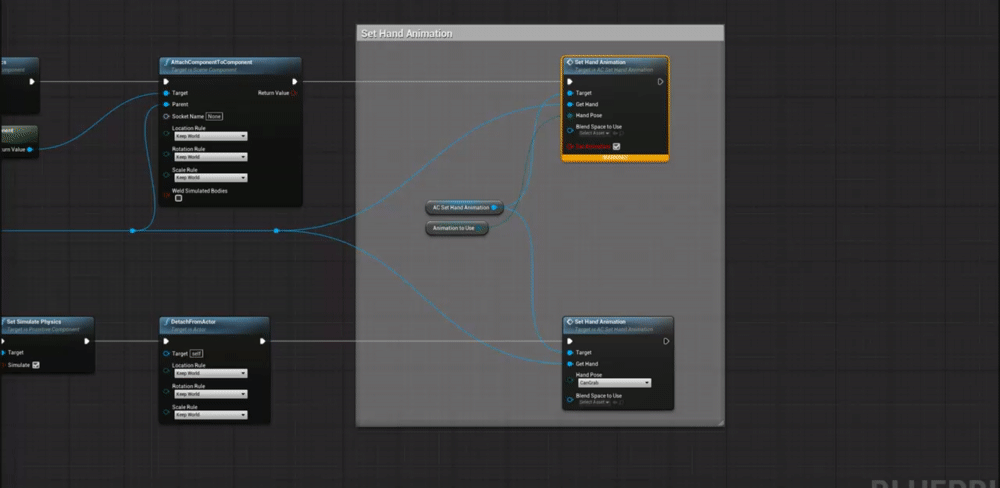Viewport: 1000px width, 488px height.
Task: Click input exec pin on CanGrab Set Hand Animation node
Action: 570,341
